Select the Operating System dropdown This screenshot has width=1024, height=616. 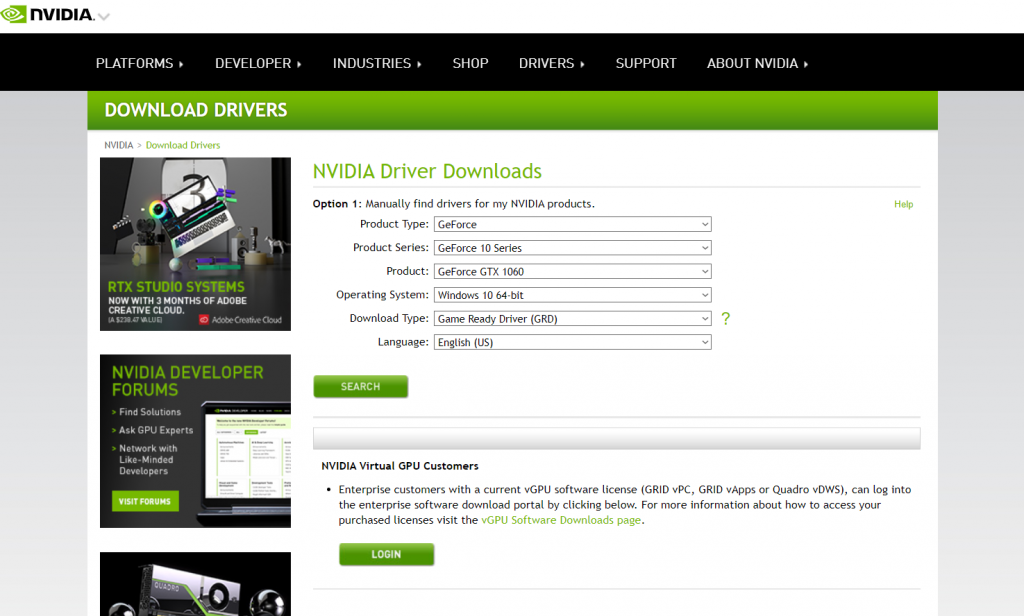click(572, 295)
